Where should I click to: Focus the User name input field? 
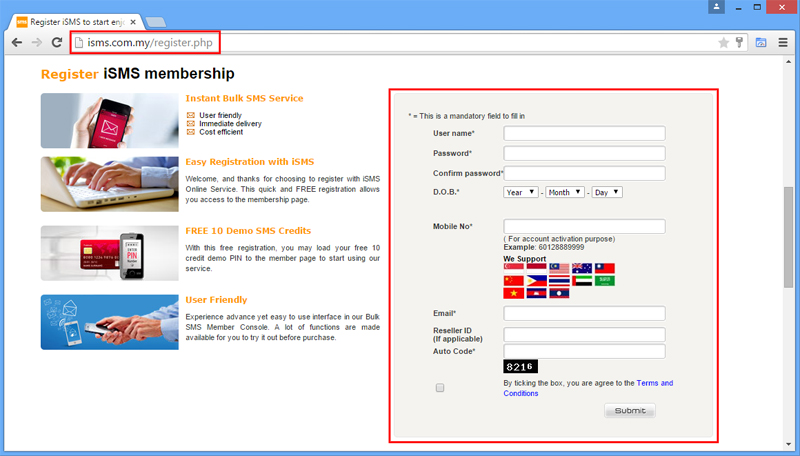click(584, 134)
